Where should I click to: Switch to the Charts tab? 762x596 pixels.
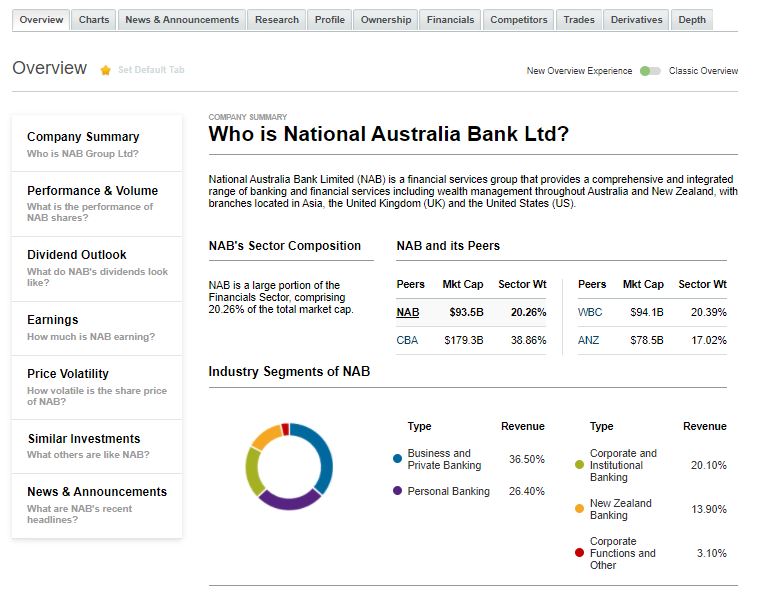pyautogui.click(x=94, y=20)
